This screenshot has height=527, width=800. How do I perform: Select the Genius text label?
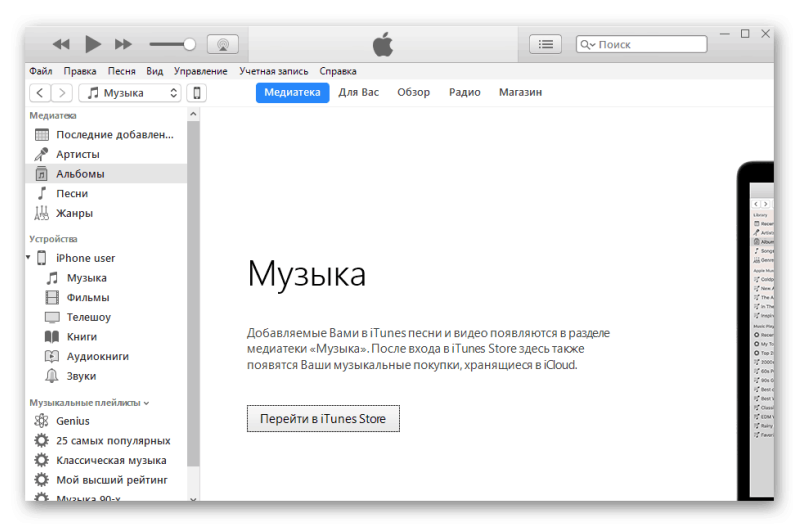pos(73,421)
